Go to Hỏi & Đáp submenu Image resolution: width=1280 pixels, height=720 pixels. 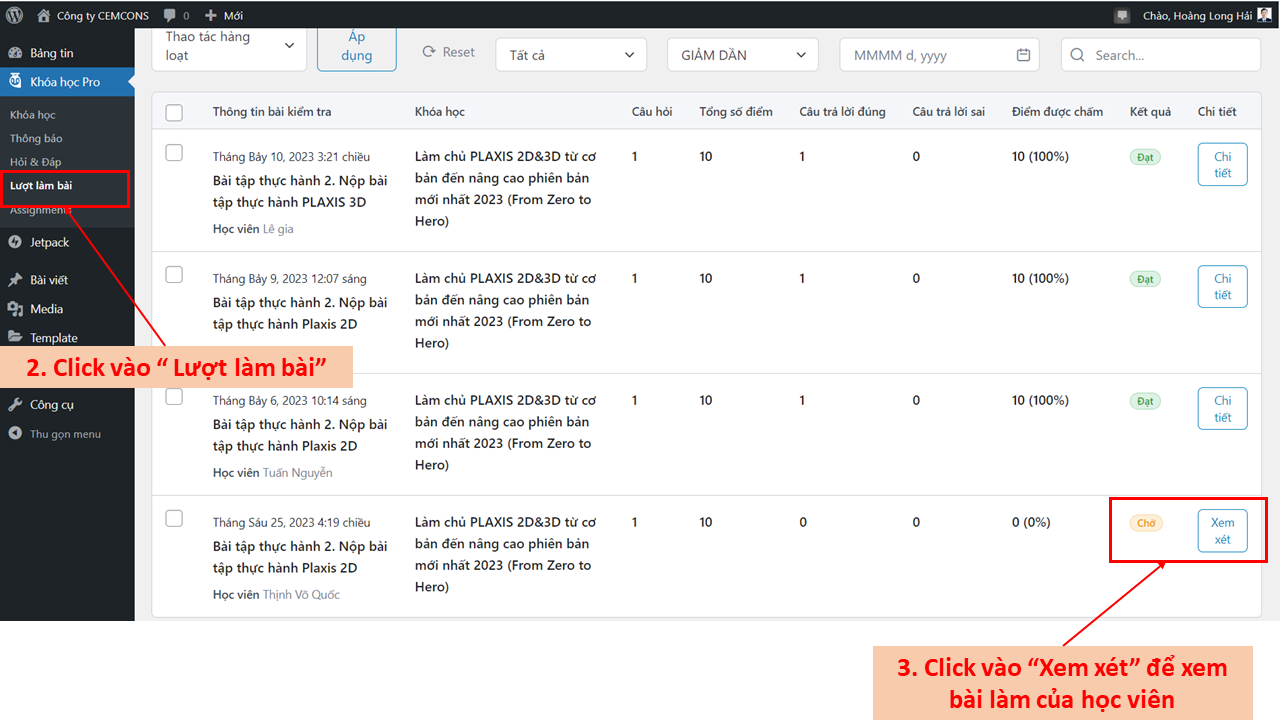click(36, 162)
